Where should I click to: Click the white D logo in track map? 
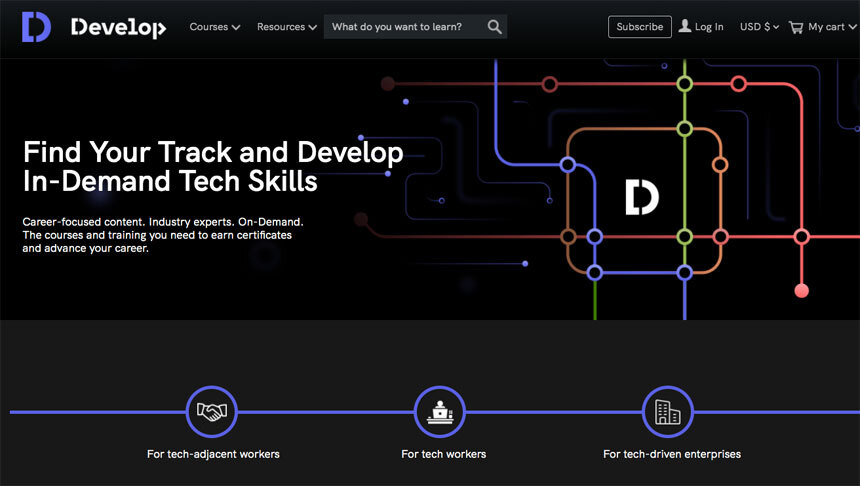pos(641,197)
